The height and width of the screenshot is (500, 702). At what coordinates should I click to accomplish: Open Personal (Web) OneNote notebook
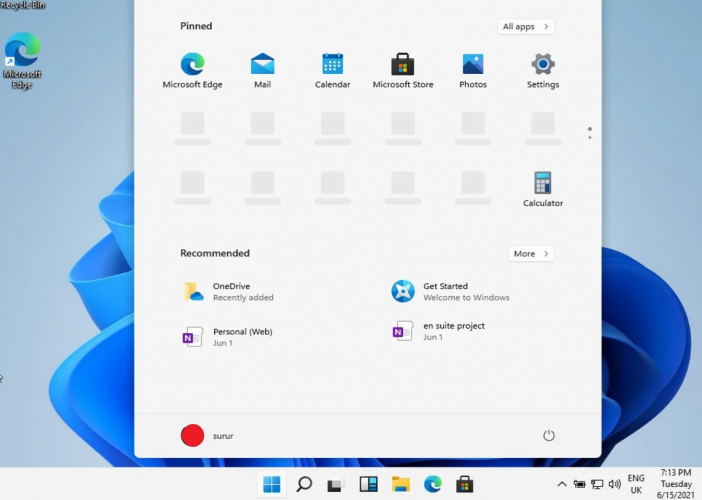coord(227,337)
